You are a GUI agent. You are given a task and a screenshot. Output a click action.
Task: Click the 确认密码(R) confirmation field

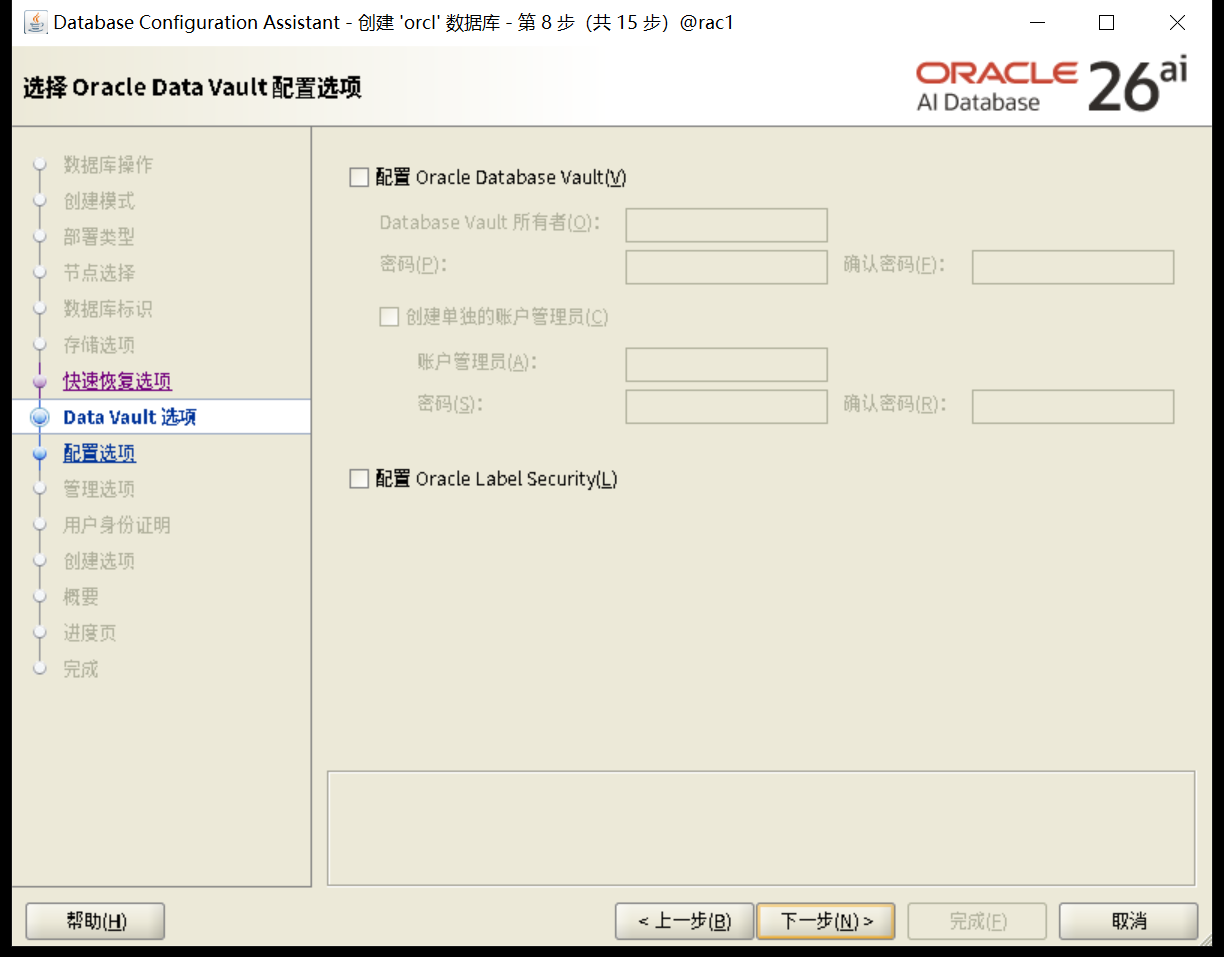click(x=1073, y=406)
